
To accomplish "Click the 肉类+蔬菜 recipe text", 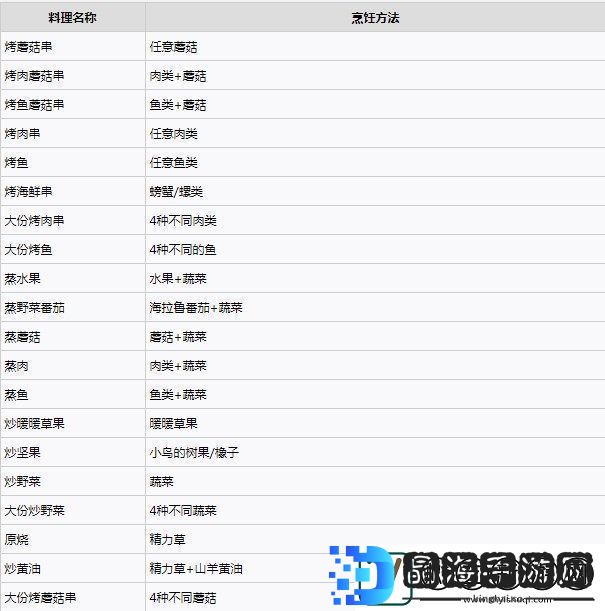I will (178, 366).
